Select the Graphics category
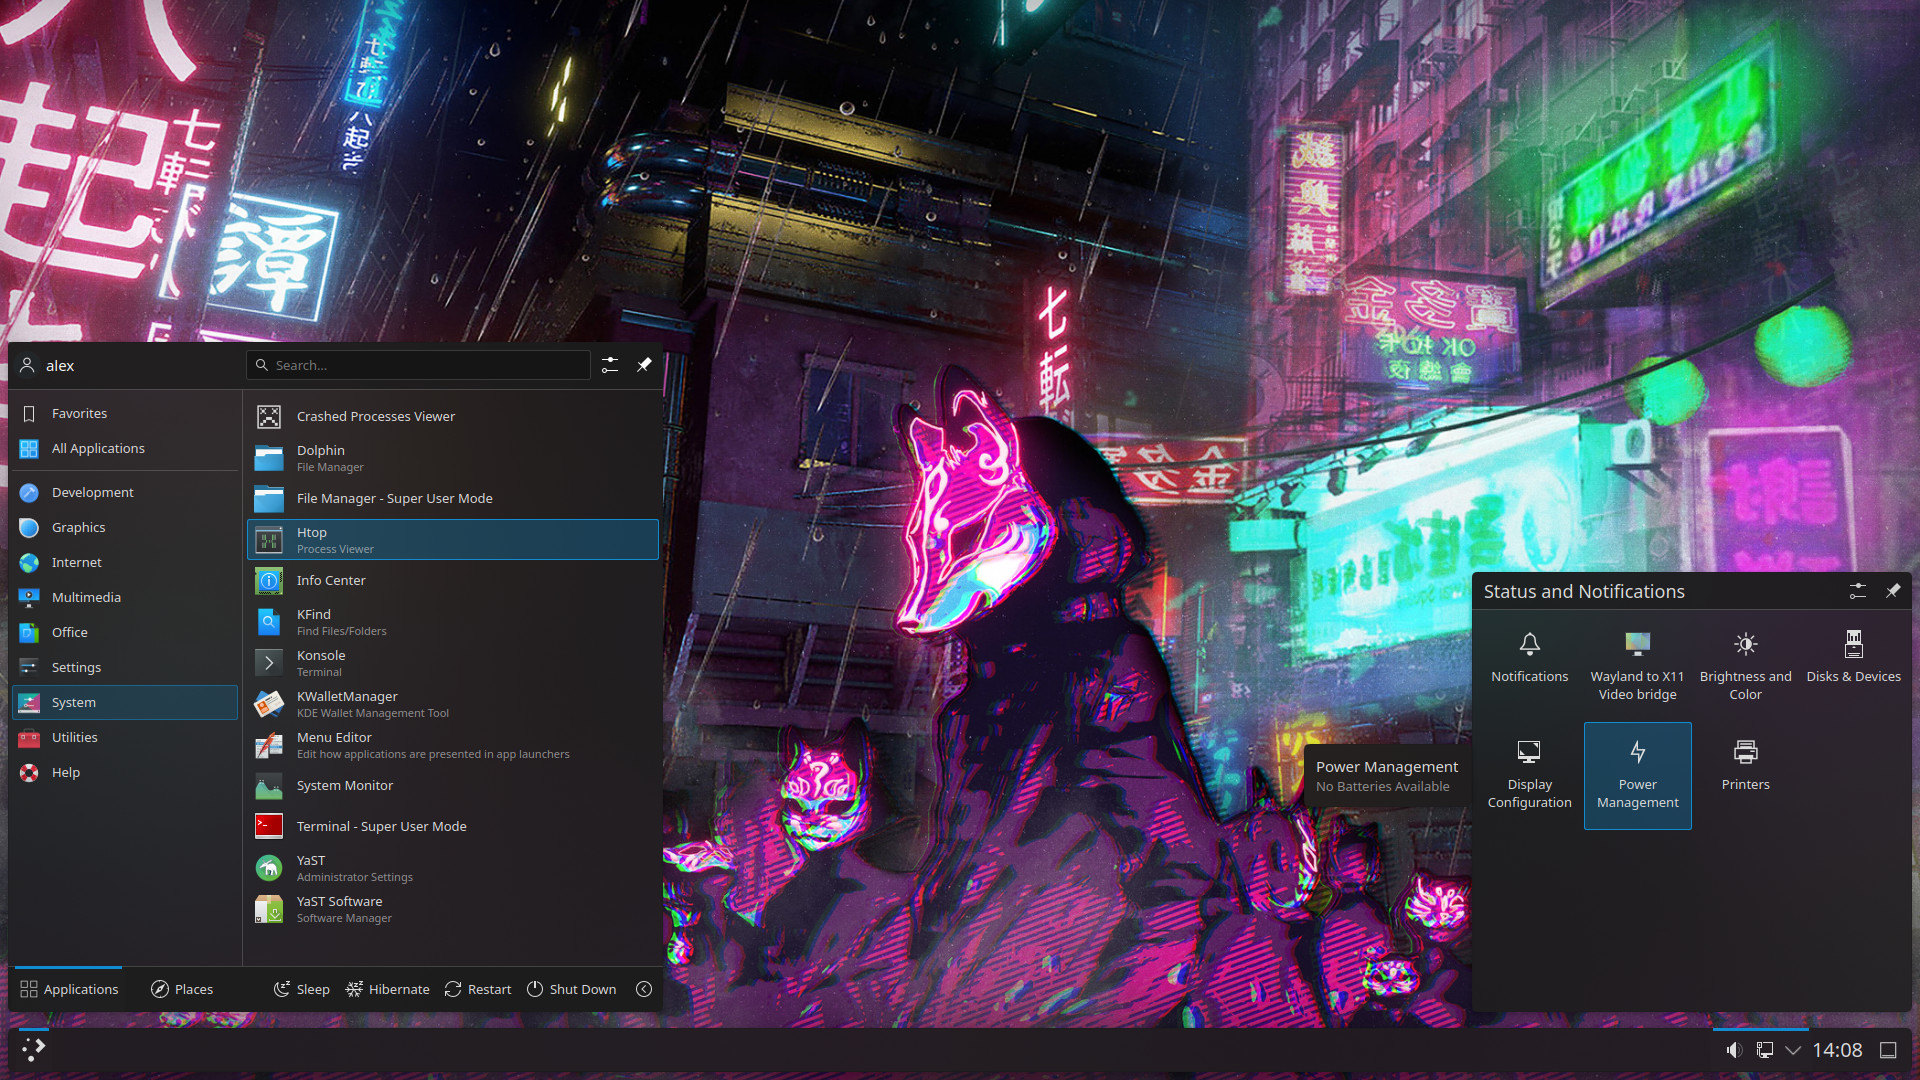 pyautogui.click(x=125, y=527)
